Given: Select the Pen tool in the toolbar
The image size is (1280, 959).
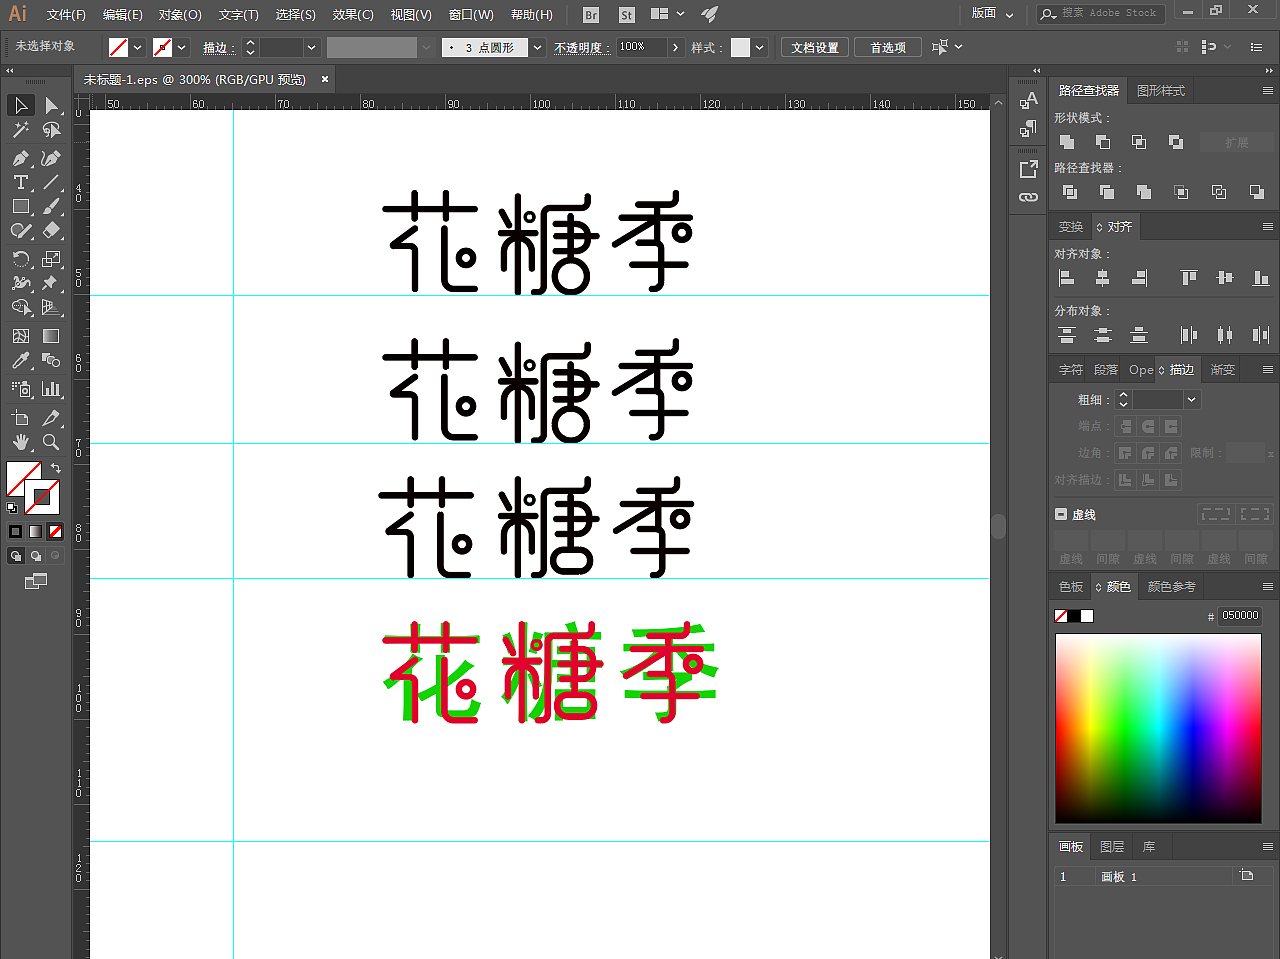Looking at the screenshot, I should (20, 158).
